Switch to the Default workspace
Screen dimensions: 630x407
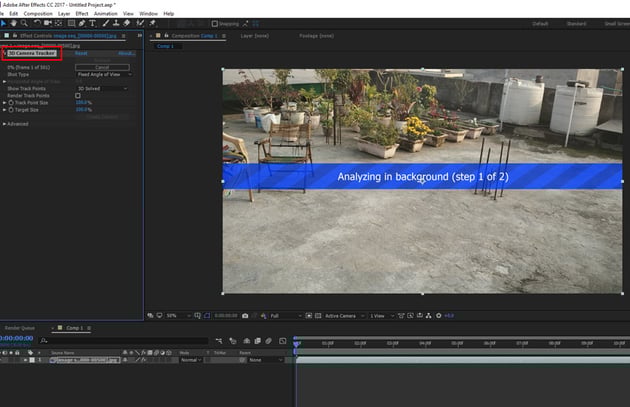pyautogui.click(x=540, y=24)
